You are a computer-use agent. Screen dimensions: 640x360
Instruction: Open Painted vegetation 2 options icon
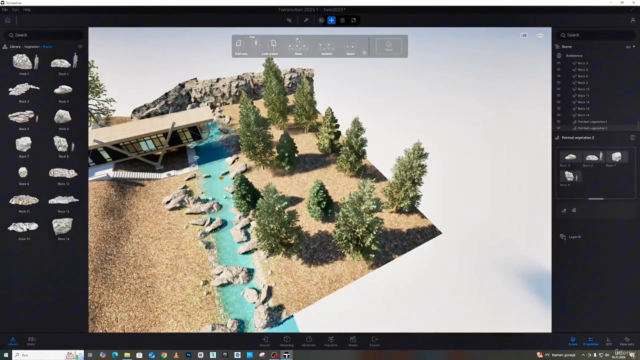point(633,138)
